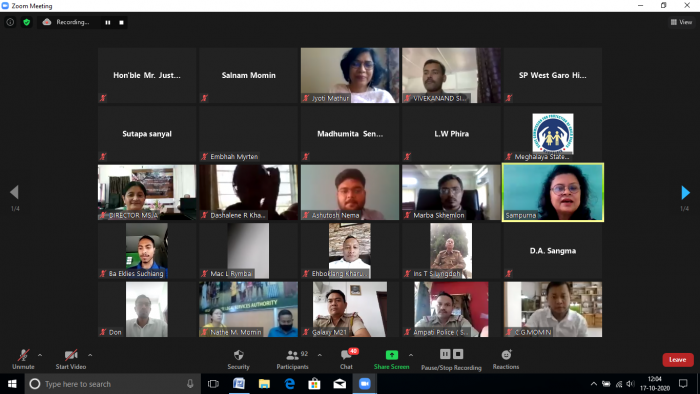Open the Chat panel
This screenshot has height=394, width=700.
coord(346,359)
